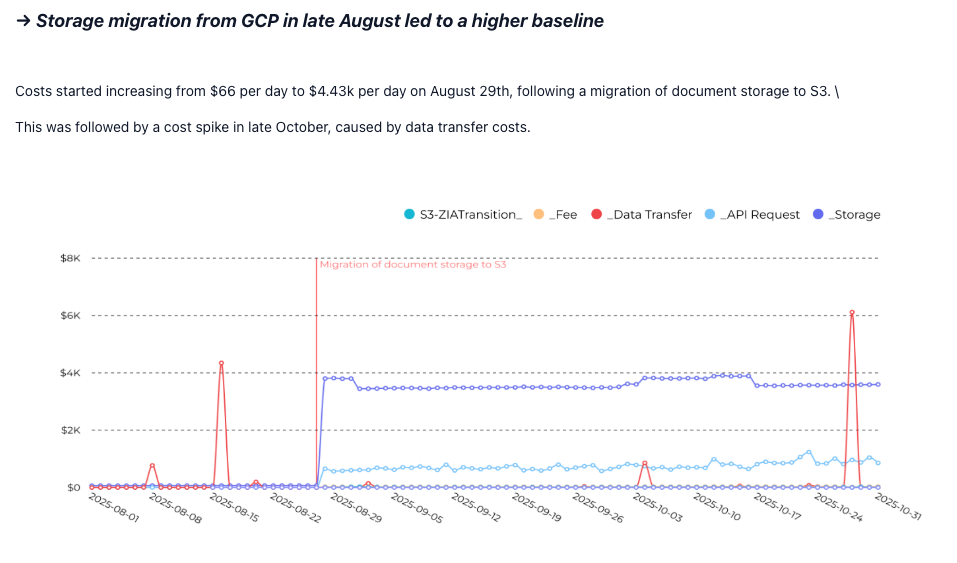Click the small red spike point near 2025-10-03

point(645,463)
